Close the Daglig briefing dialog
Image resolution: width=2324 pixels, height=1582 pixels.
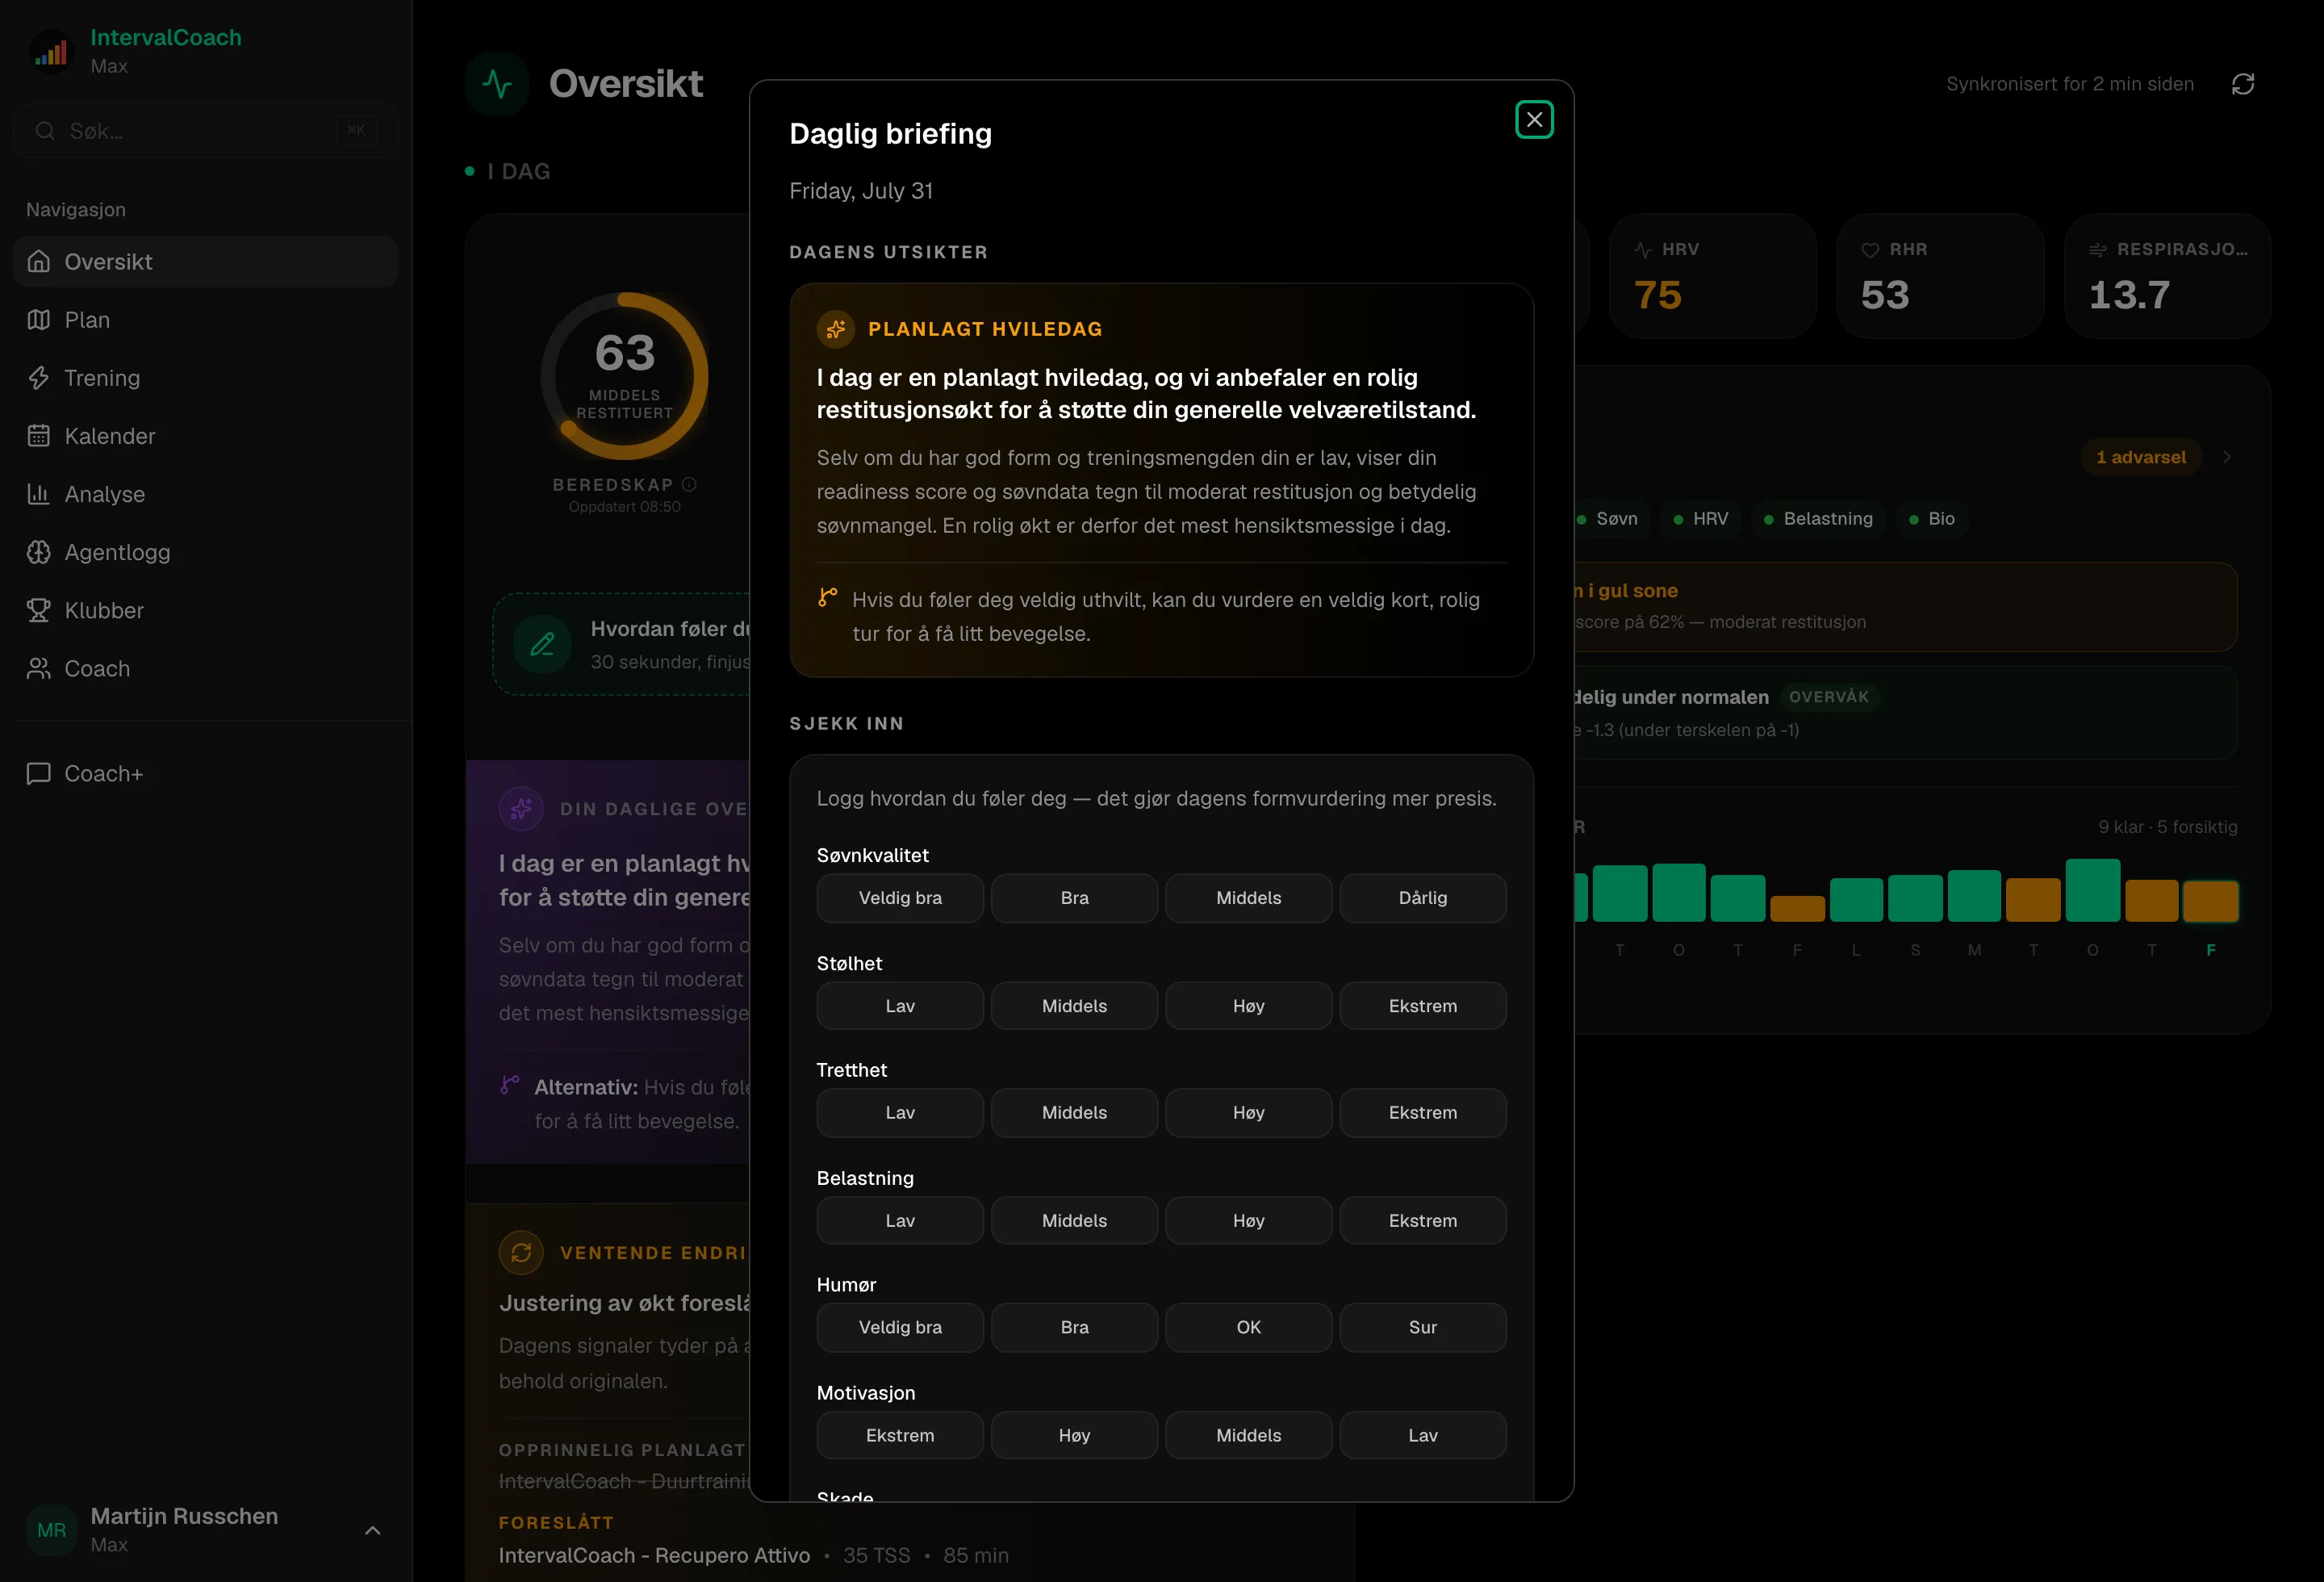(x=1534, y=120)
